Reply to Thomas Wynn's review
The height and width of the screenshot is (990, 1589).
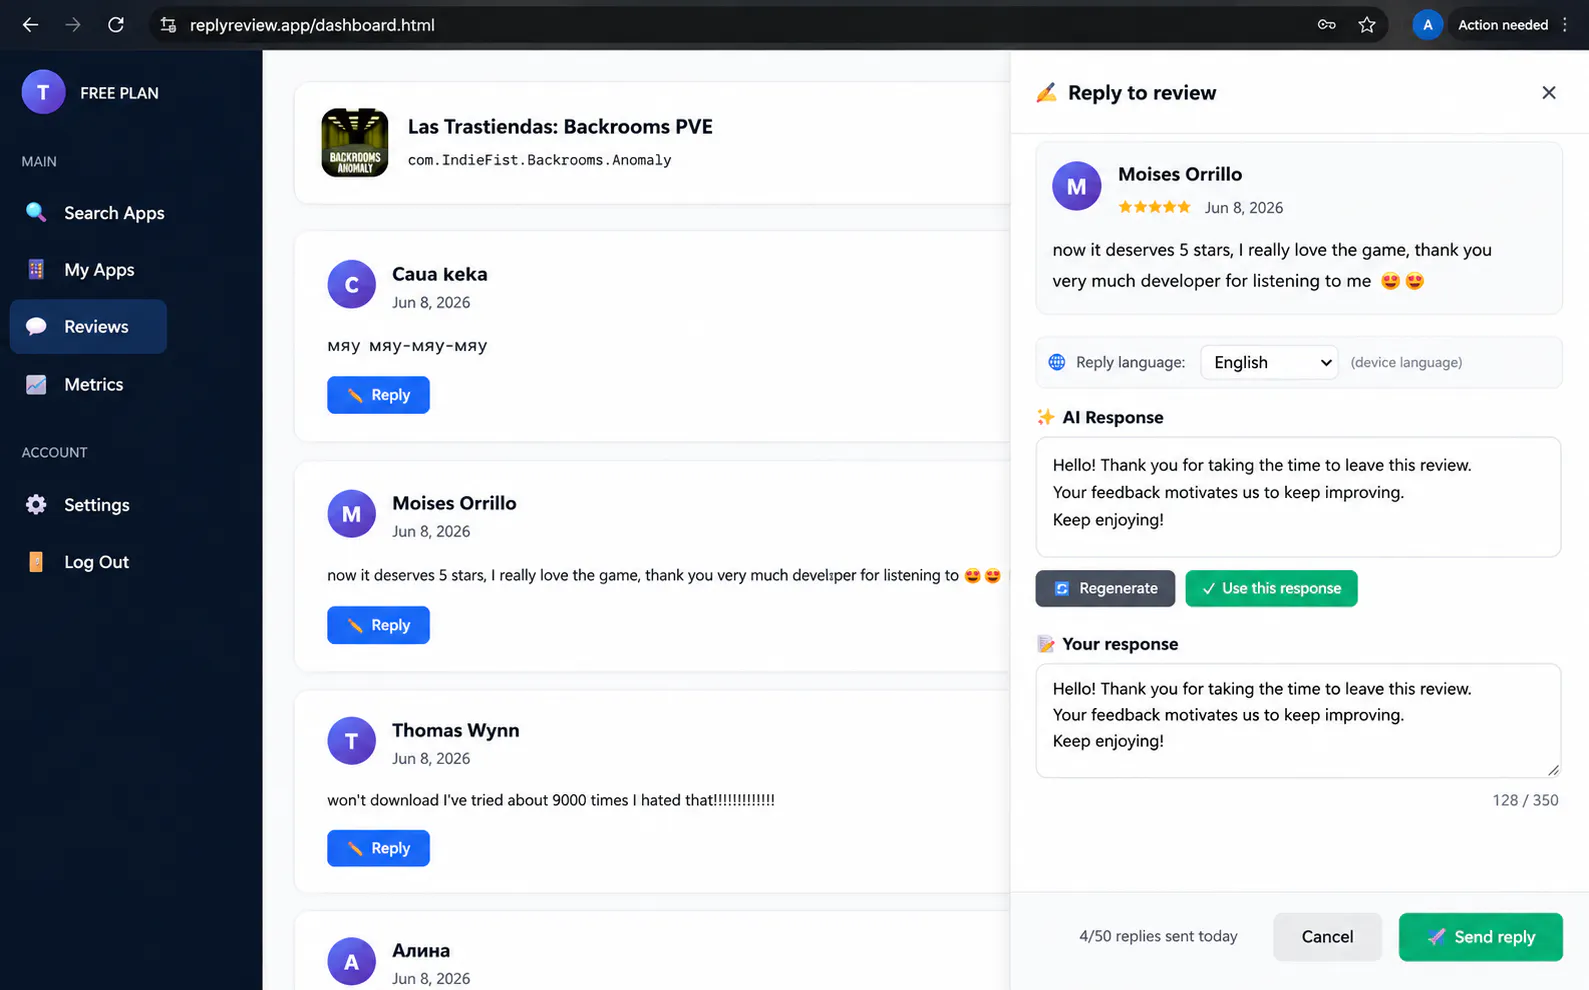[x=378, y=848]
